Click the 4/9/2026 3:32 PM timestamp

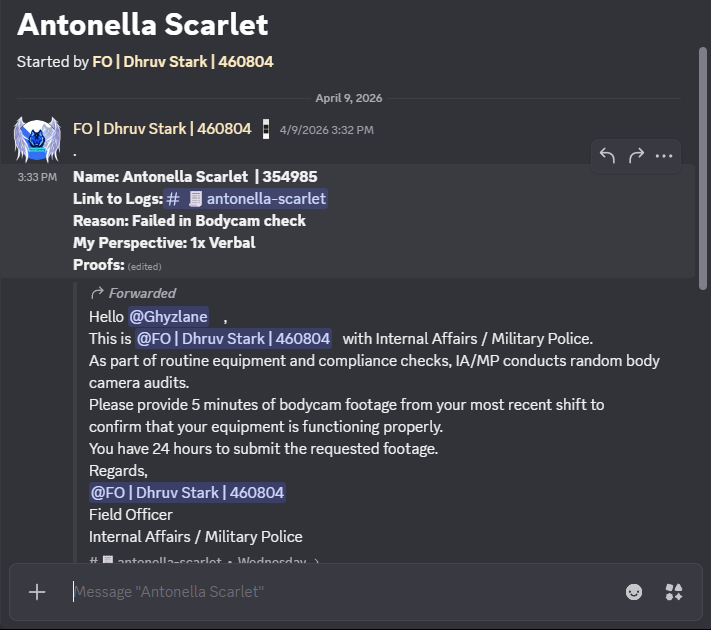point(326,130)
